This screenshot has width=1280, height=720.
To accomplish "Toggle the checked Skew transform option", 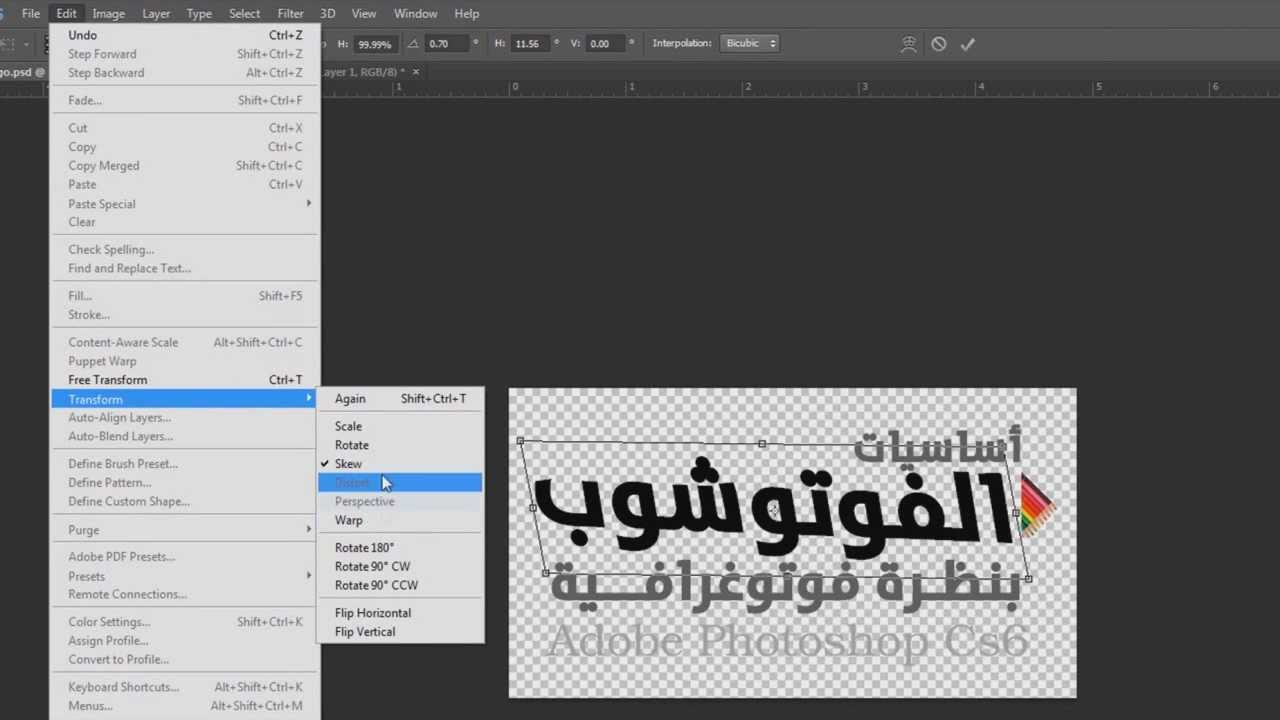I will pos(400,464).
